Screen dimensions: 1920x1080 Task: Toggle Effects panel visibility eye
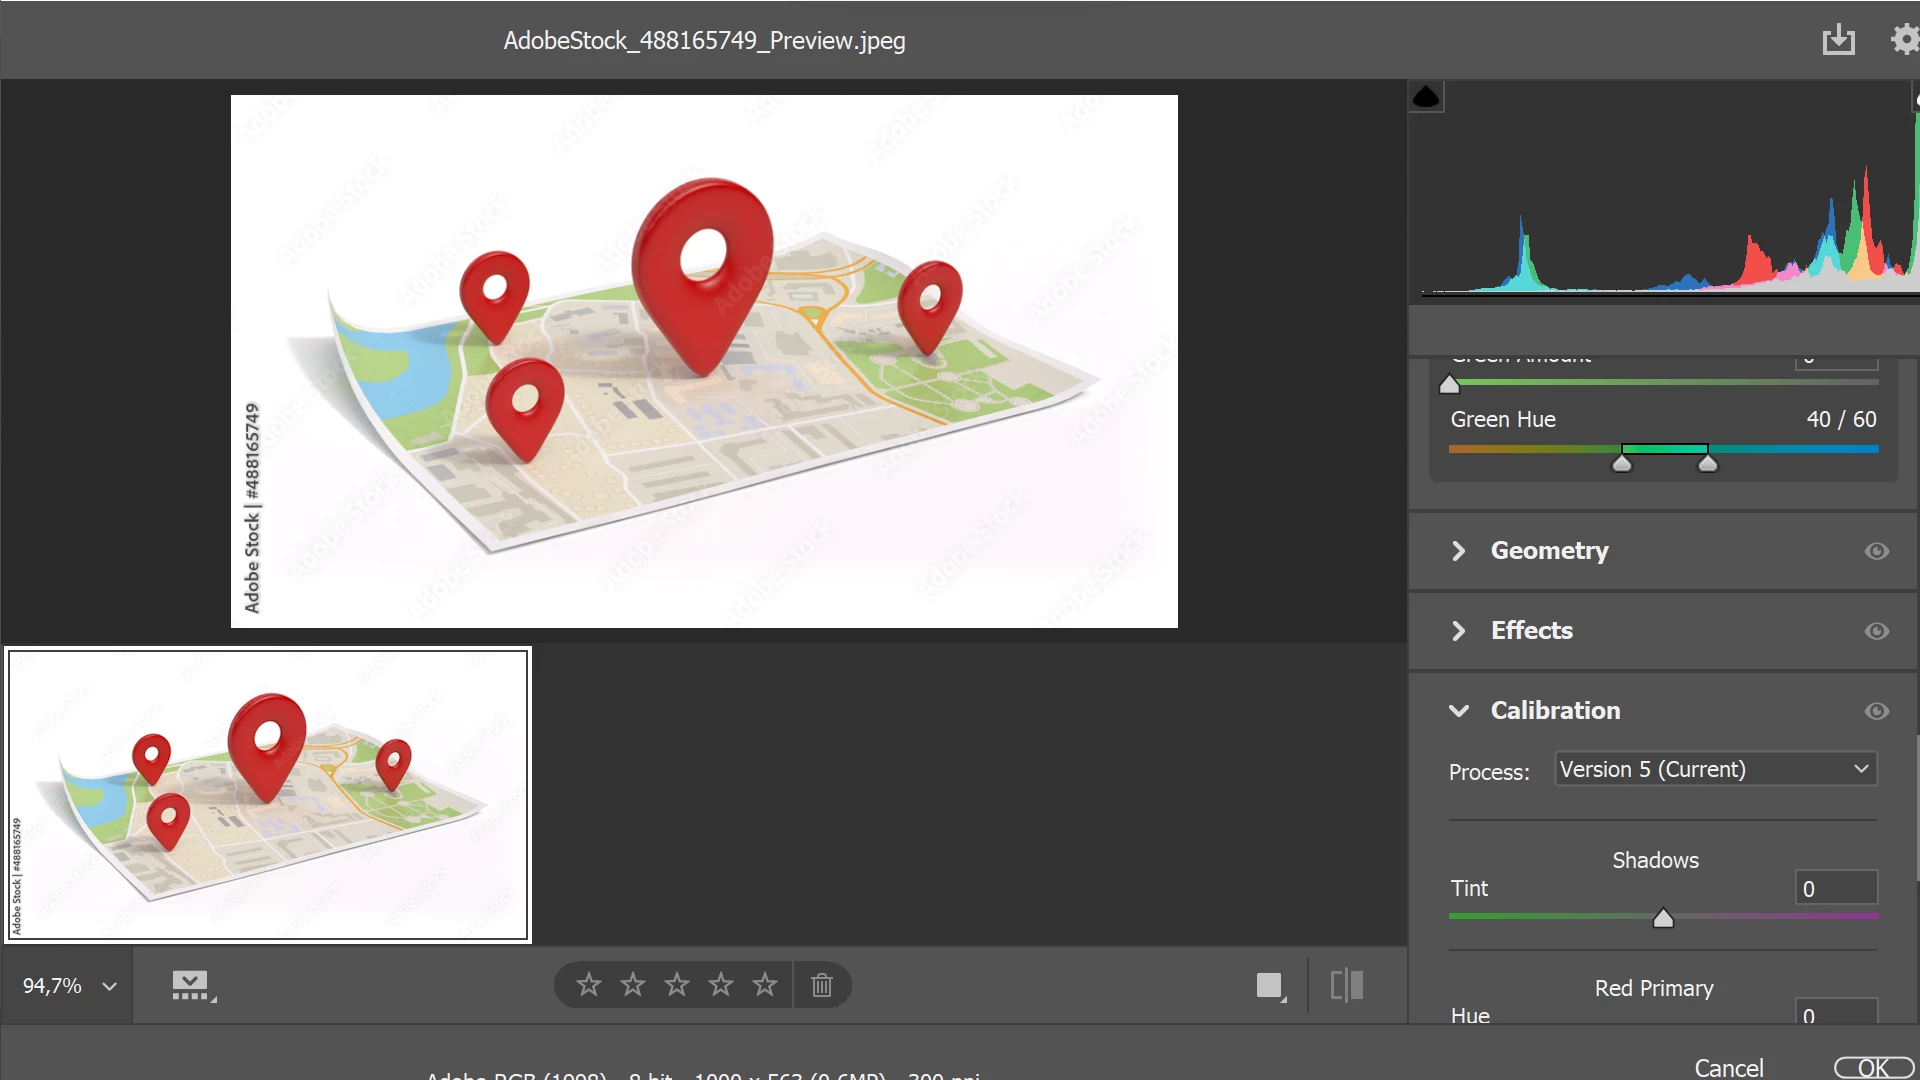[1876, 631]
